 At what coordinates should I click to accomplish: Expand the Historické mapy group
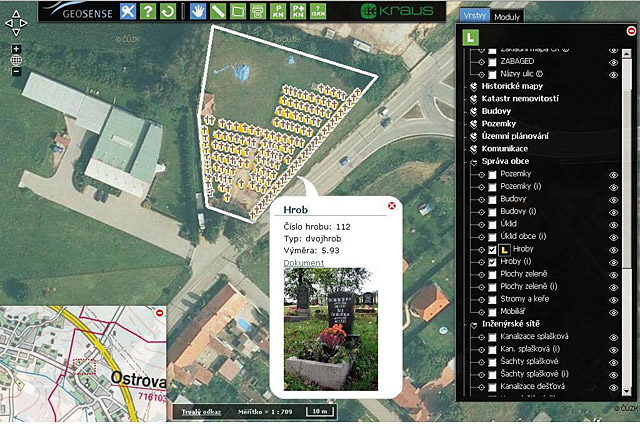(x=473, y=87)
